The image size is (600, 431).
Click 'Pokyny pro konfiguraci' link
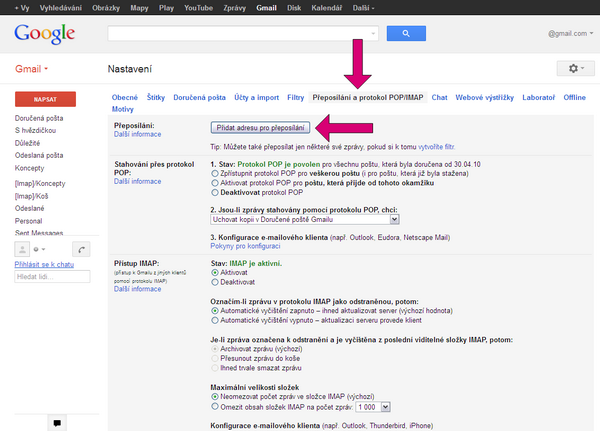245,246
